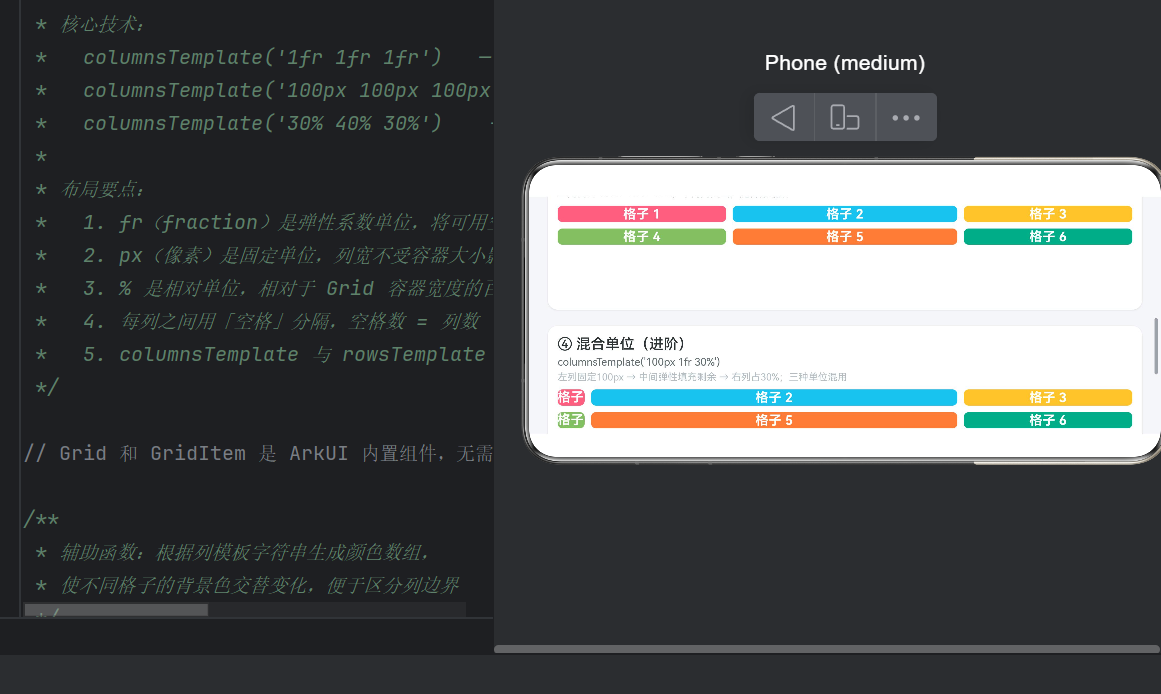Tap green 格子 4 cell in the preview
Viewport: 1161px width, 694px height.
(641, 237)
